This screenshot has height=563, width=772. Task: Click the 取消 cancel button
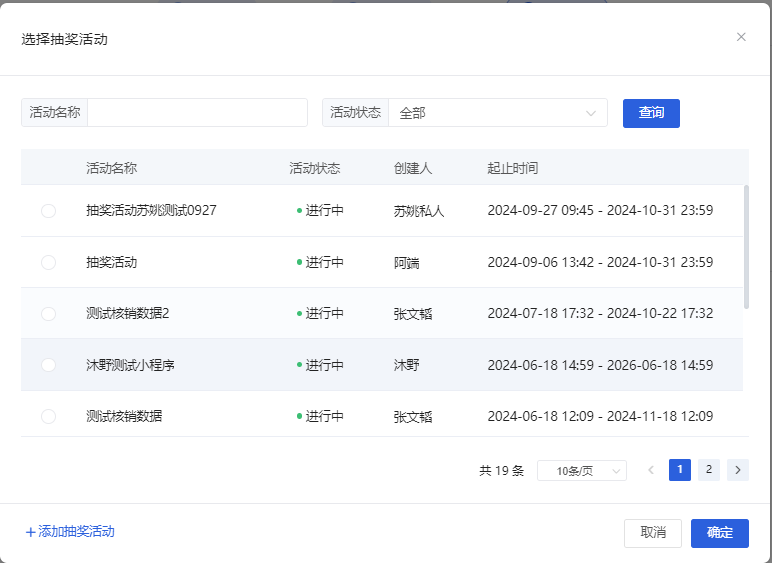click(652, 533)
